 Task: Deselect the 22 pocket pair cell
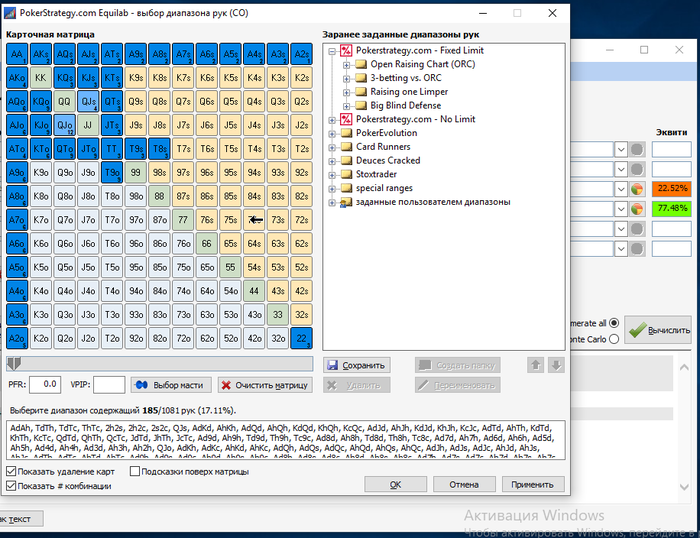[301, 338]
